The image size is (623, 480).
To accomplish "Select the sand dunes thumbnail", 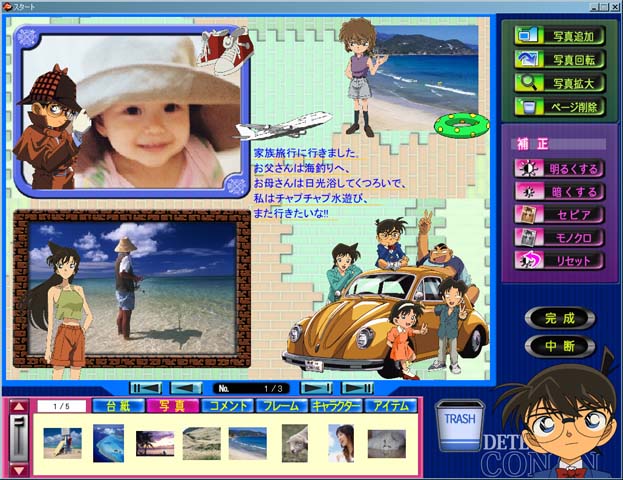I will tap(201, 443).
